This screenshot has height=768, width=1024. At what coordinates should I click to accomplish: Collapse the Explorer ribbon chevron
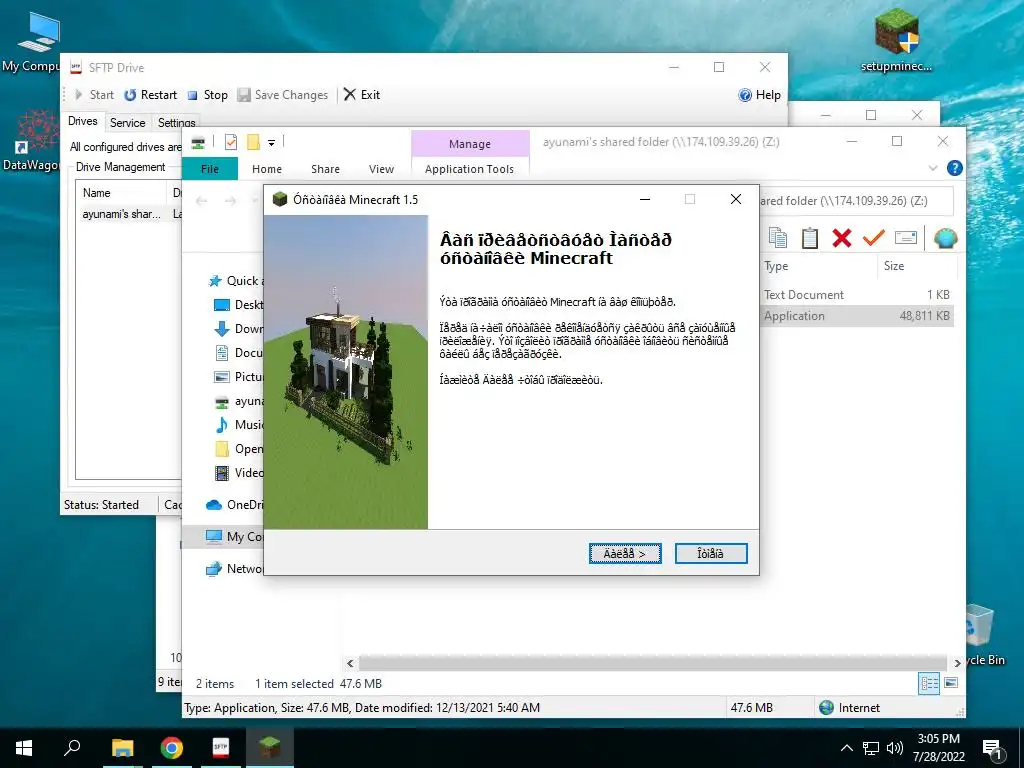pyautogui.click(x=933, y=168)
